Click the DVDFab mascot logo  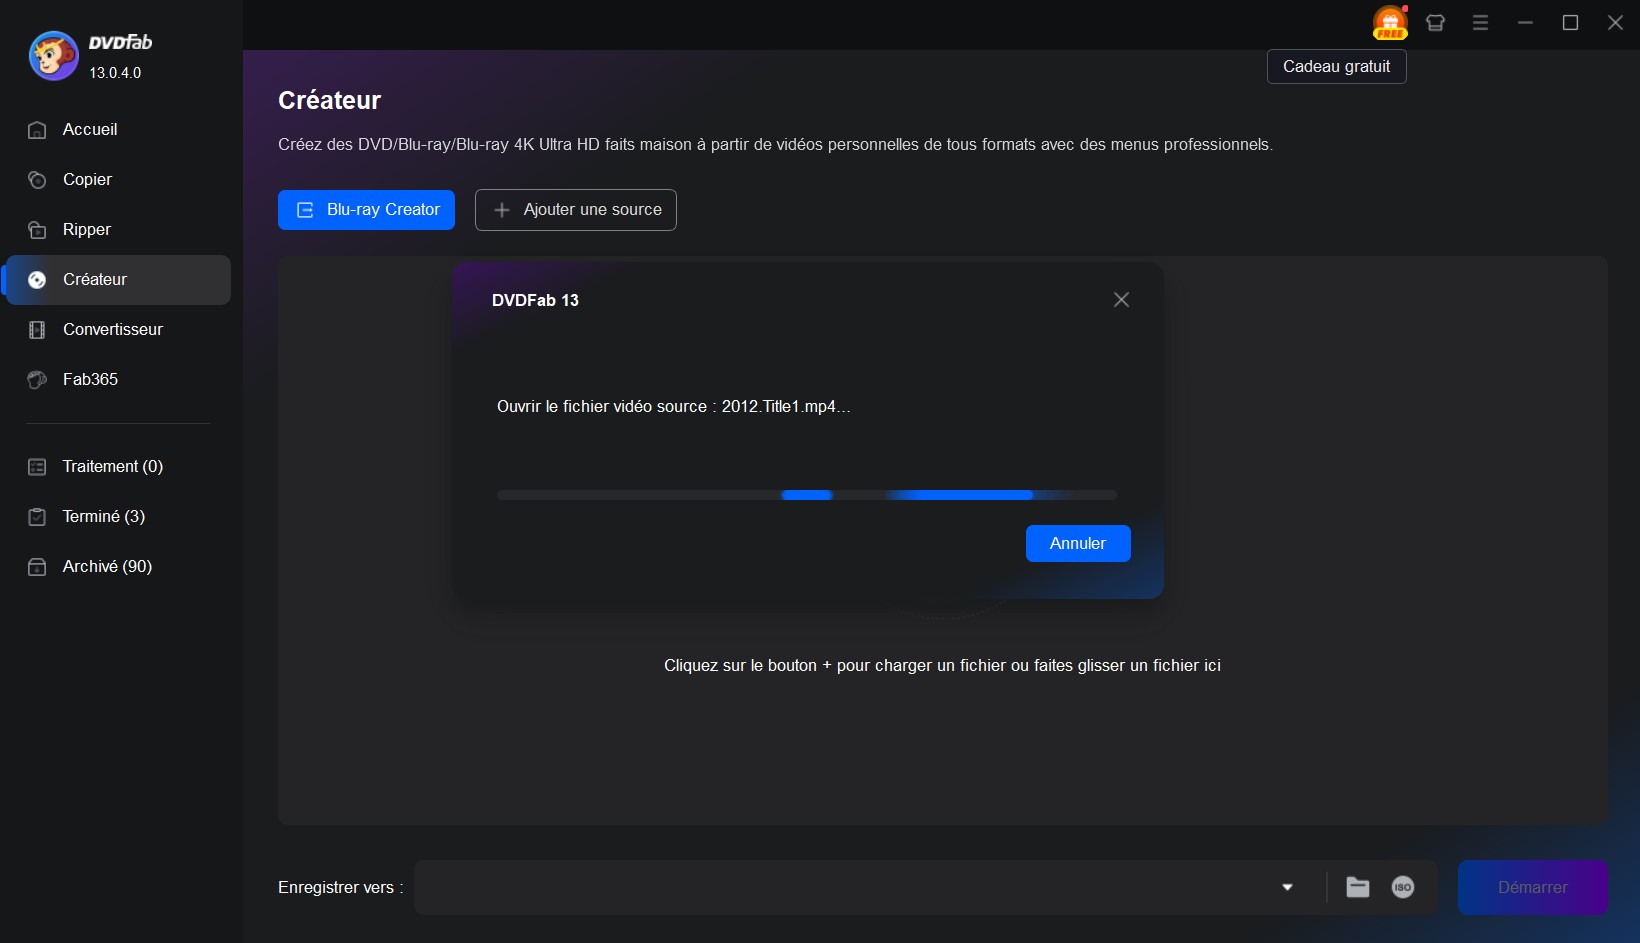53,55
